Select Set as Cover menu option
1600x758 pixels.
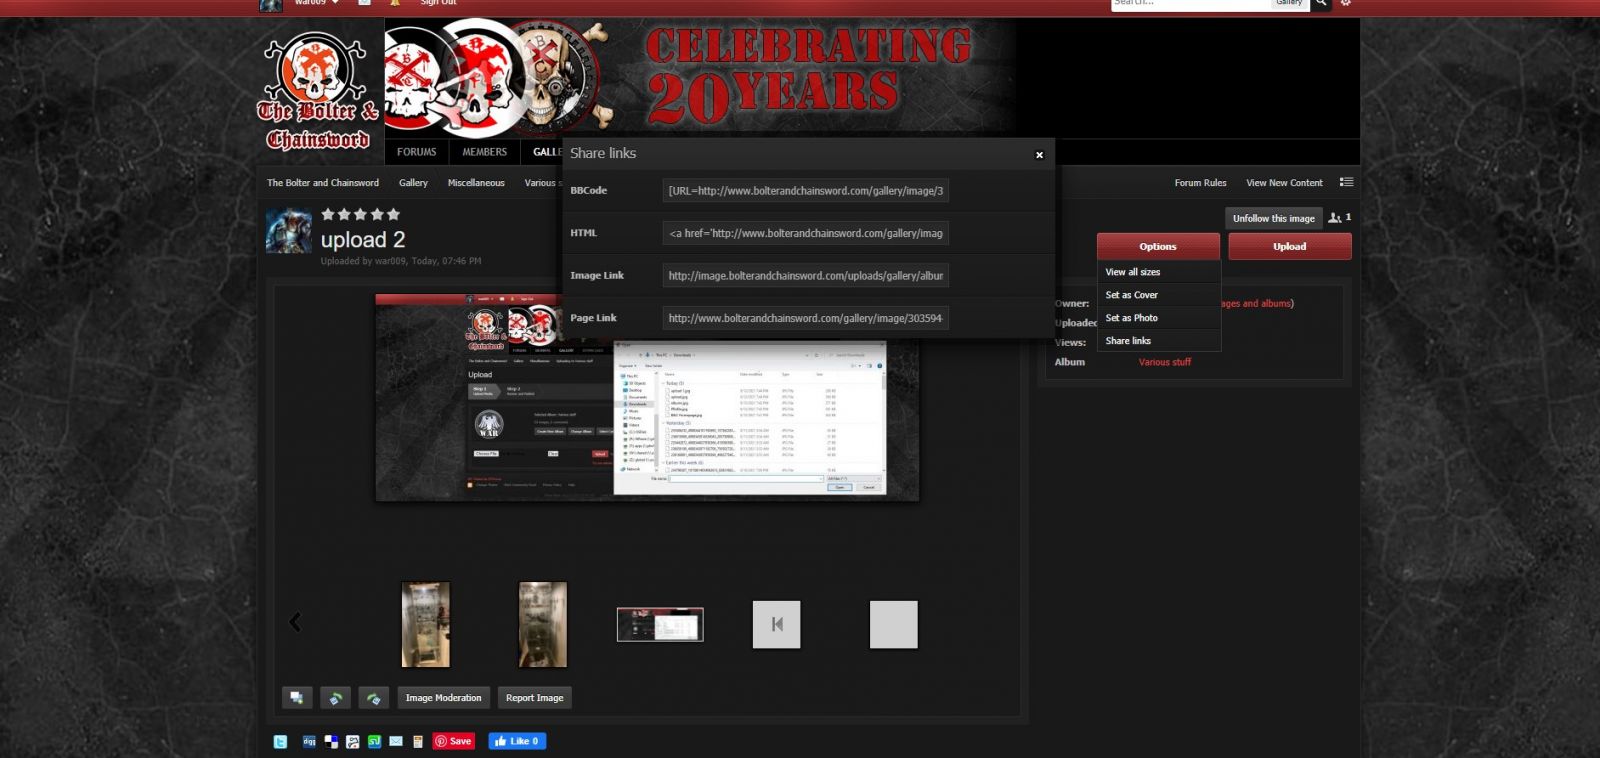click(x=1131, y=295)
